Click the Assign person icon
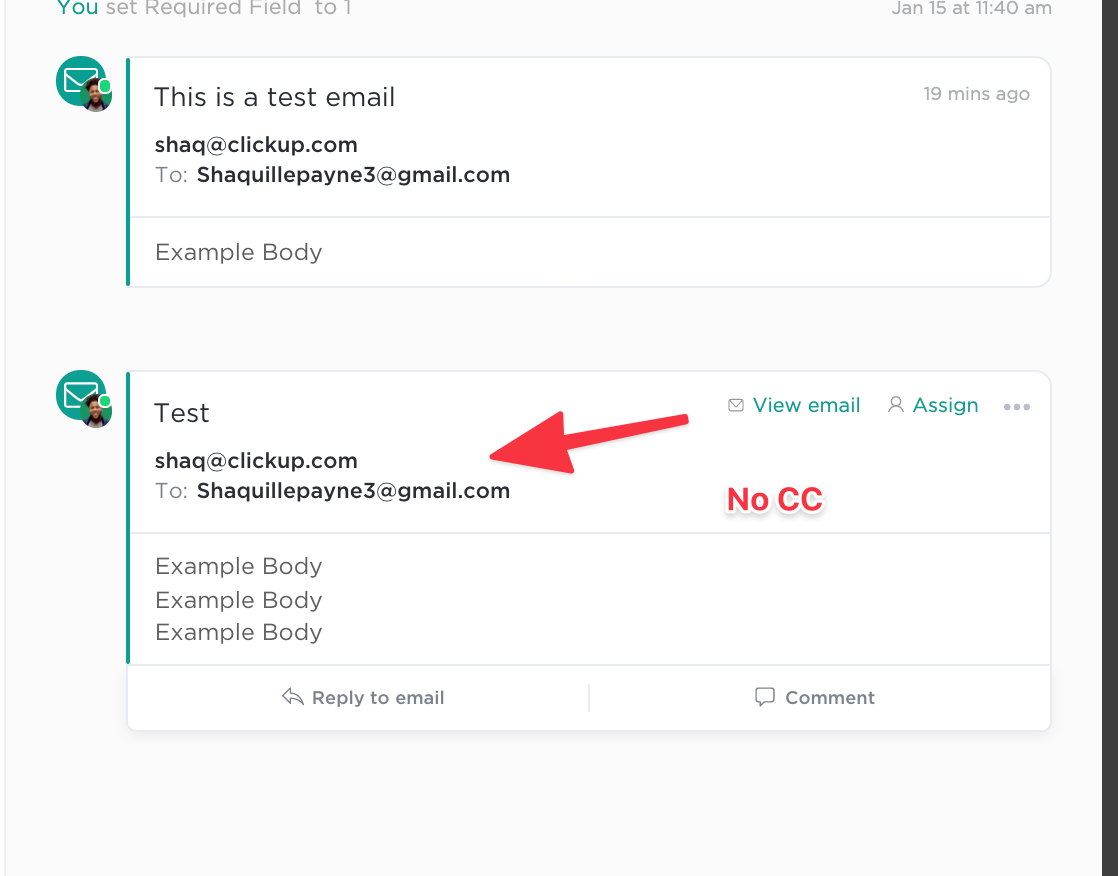Screen dimensions: 1118x876 (896, 405)
